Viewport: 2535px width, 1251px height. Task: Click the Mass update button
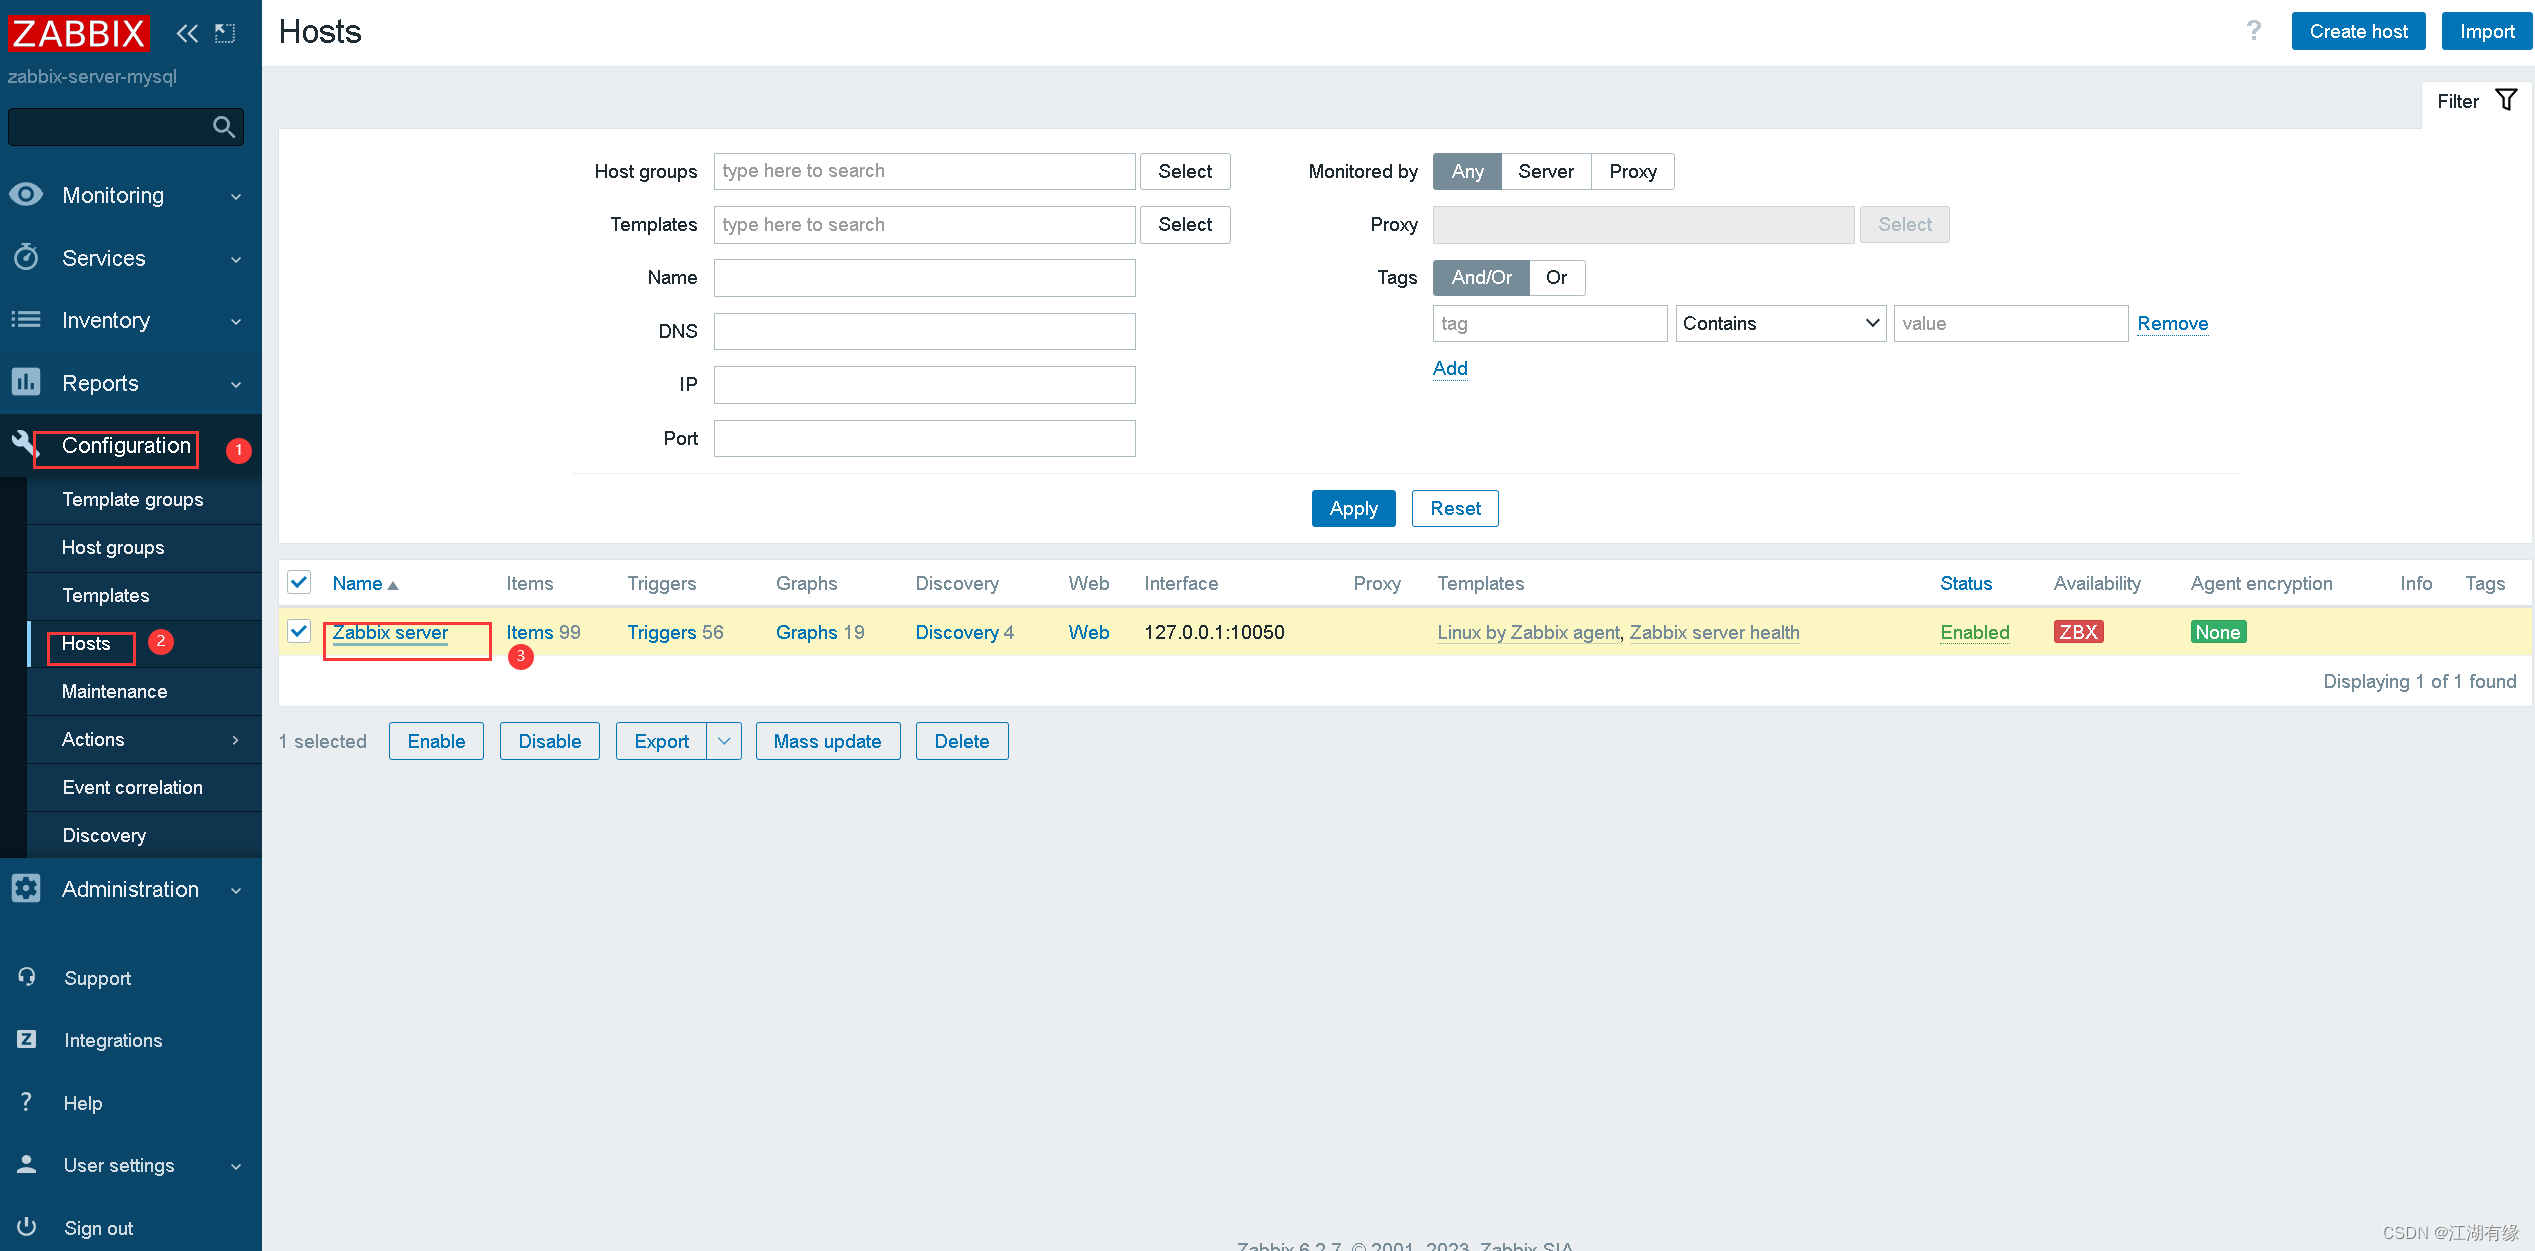(x=826, y=740)
